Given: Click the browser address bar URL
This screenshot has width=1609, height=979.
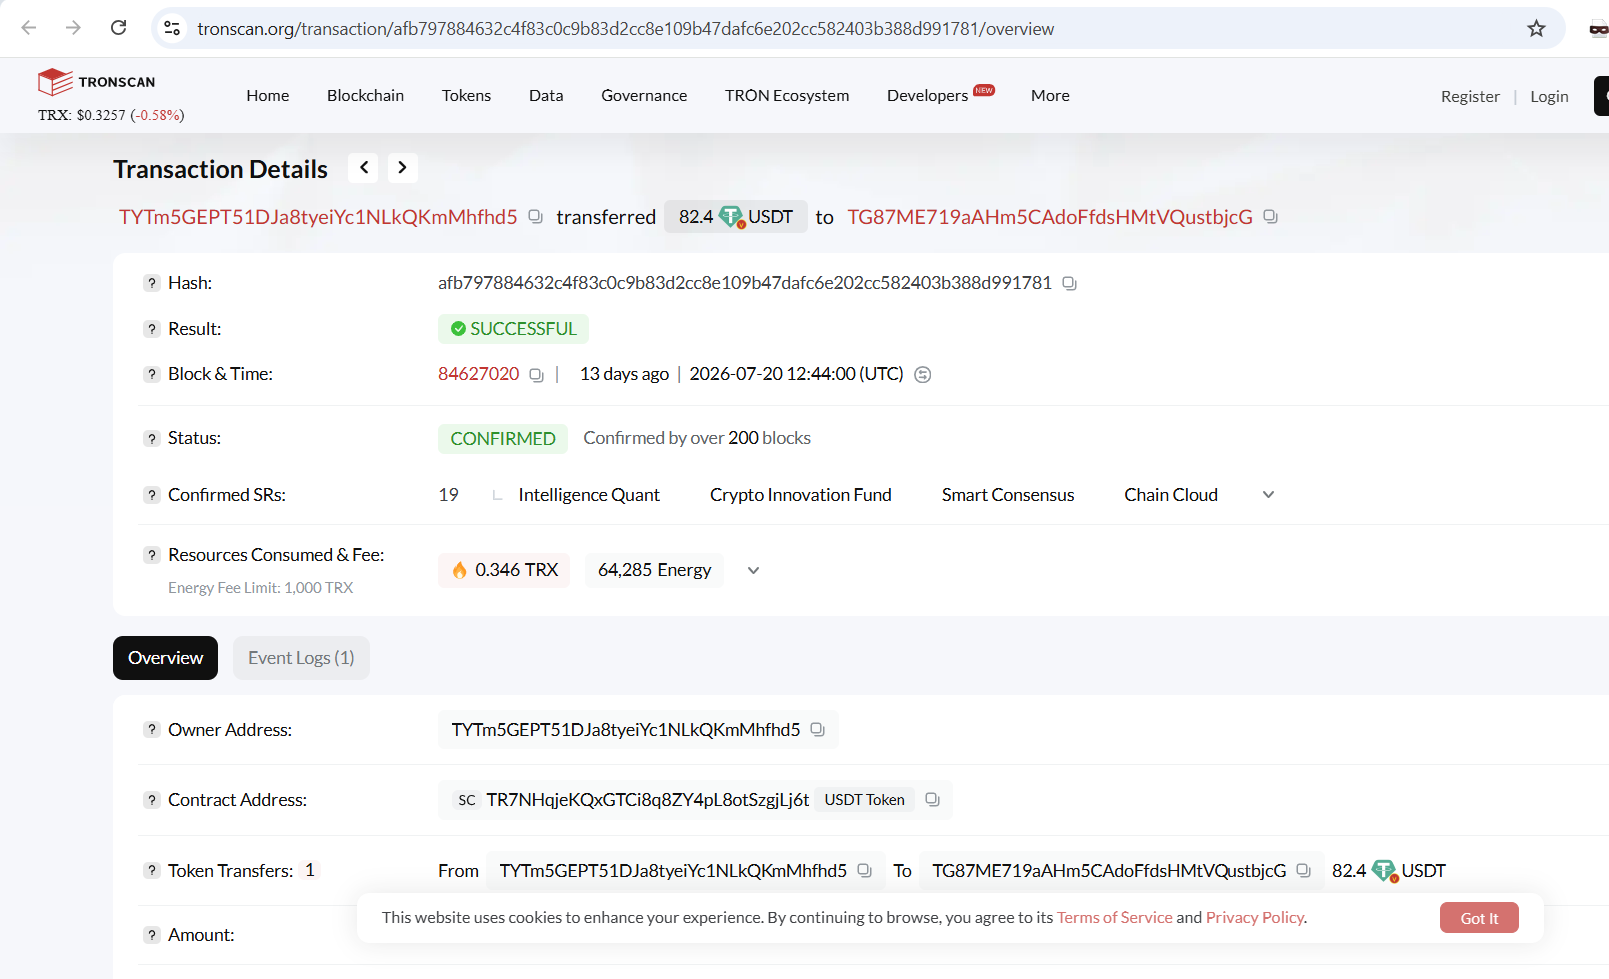Looking at the screenshot, I should 625,29.
